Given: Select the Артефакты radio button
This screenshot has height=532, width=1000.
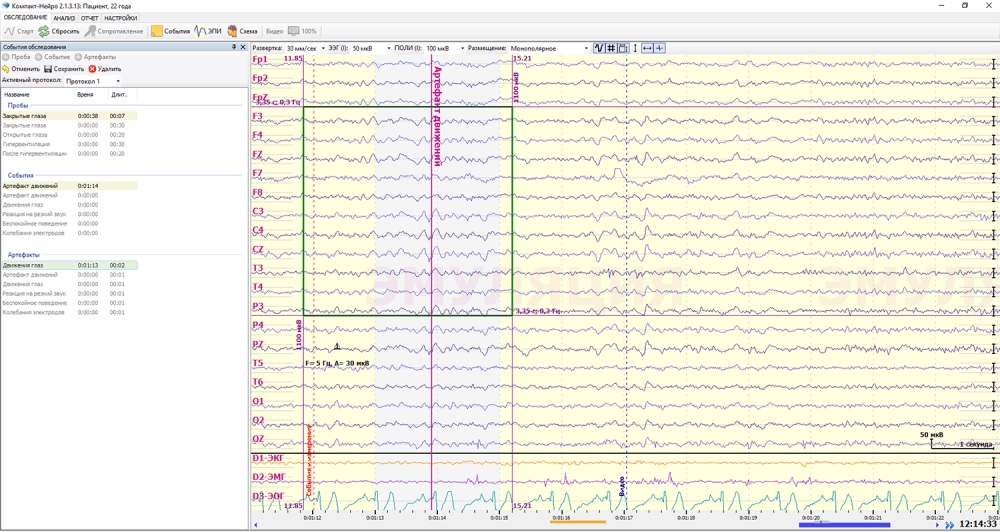Looking at the screenshot, I should pos(79,57).
